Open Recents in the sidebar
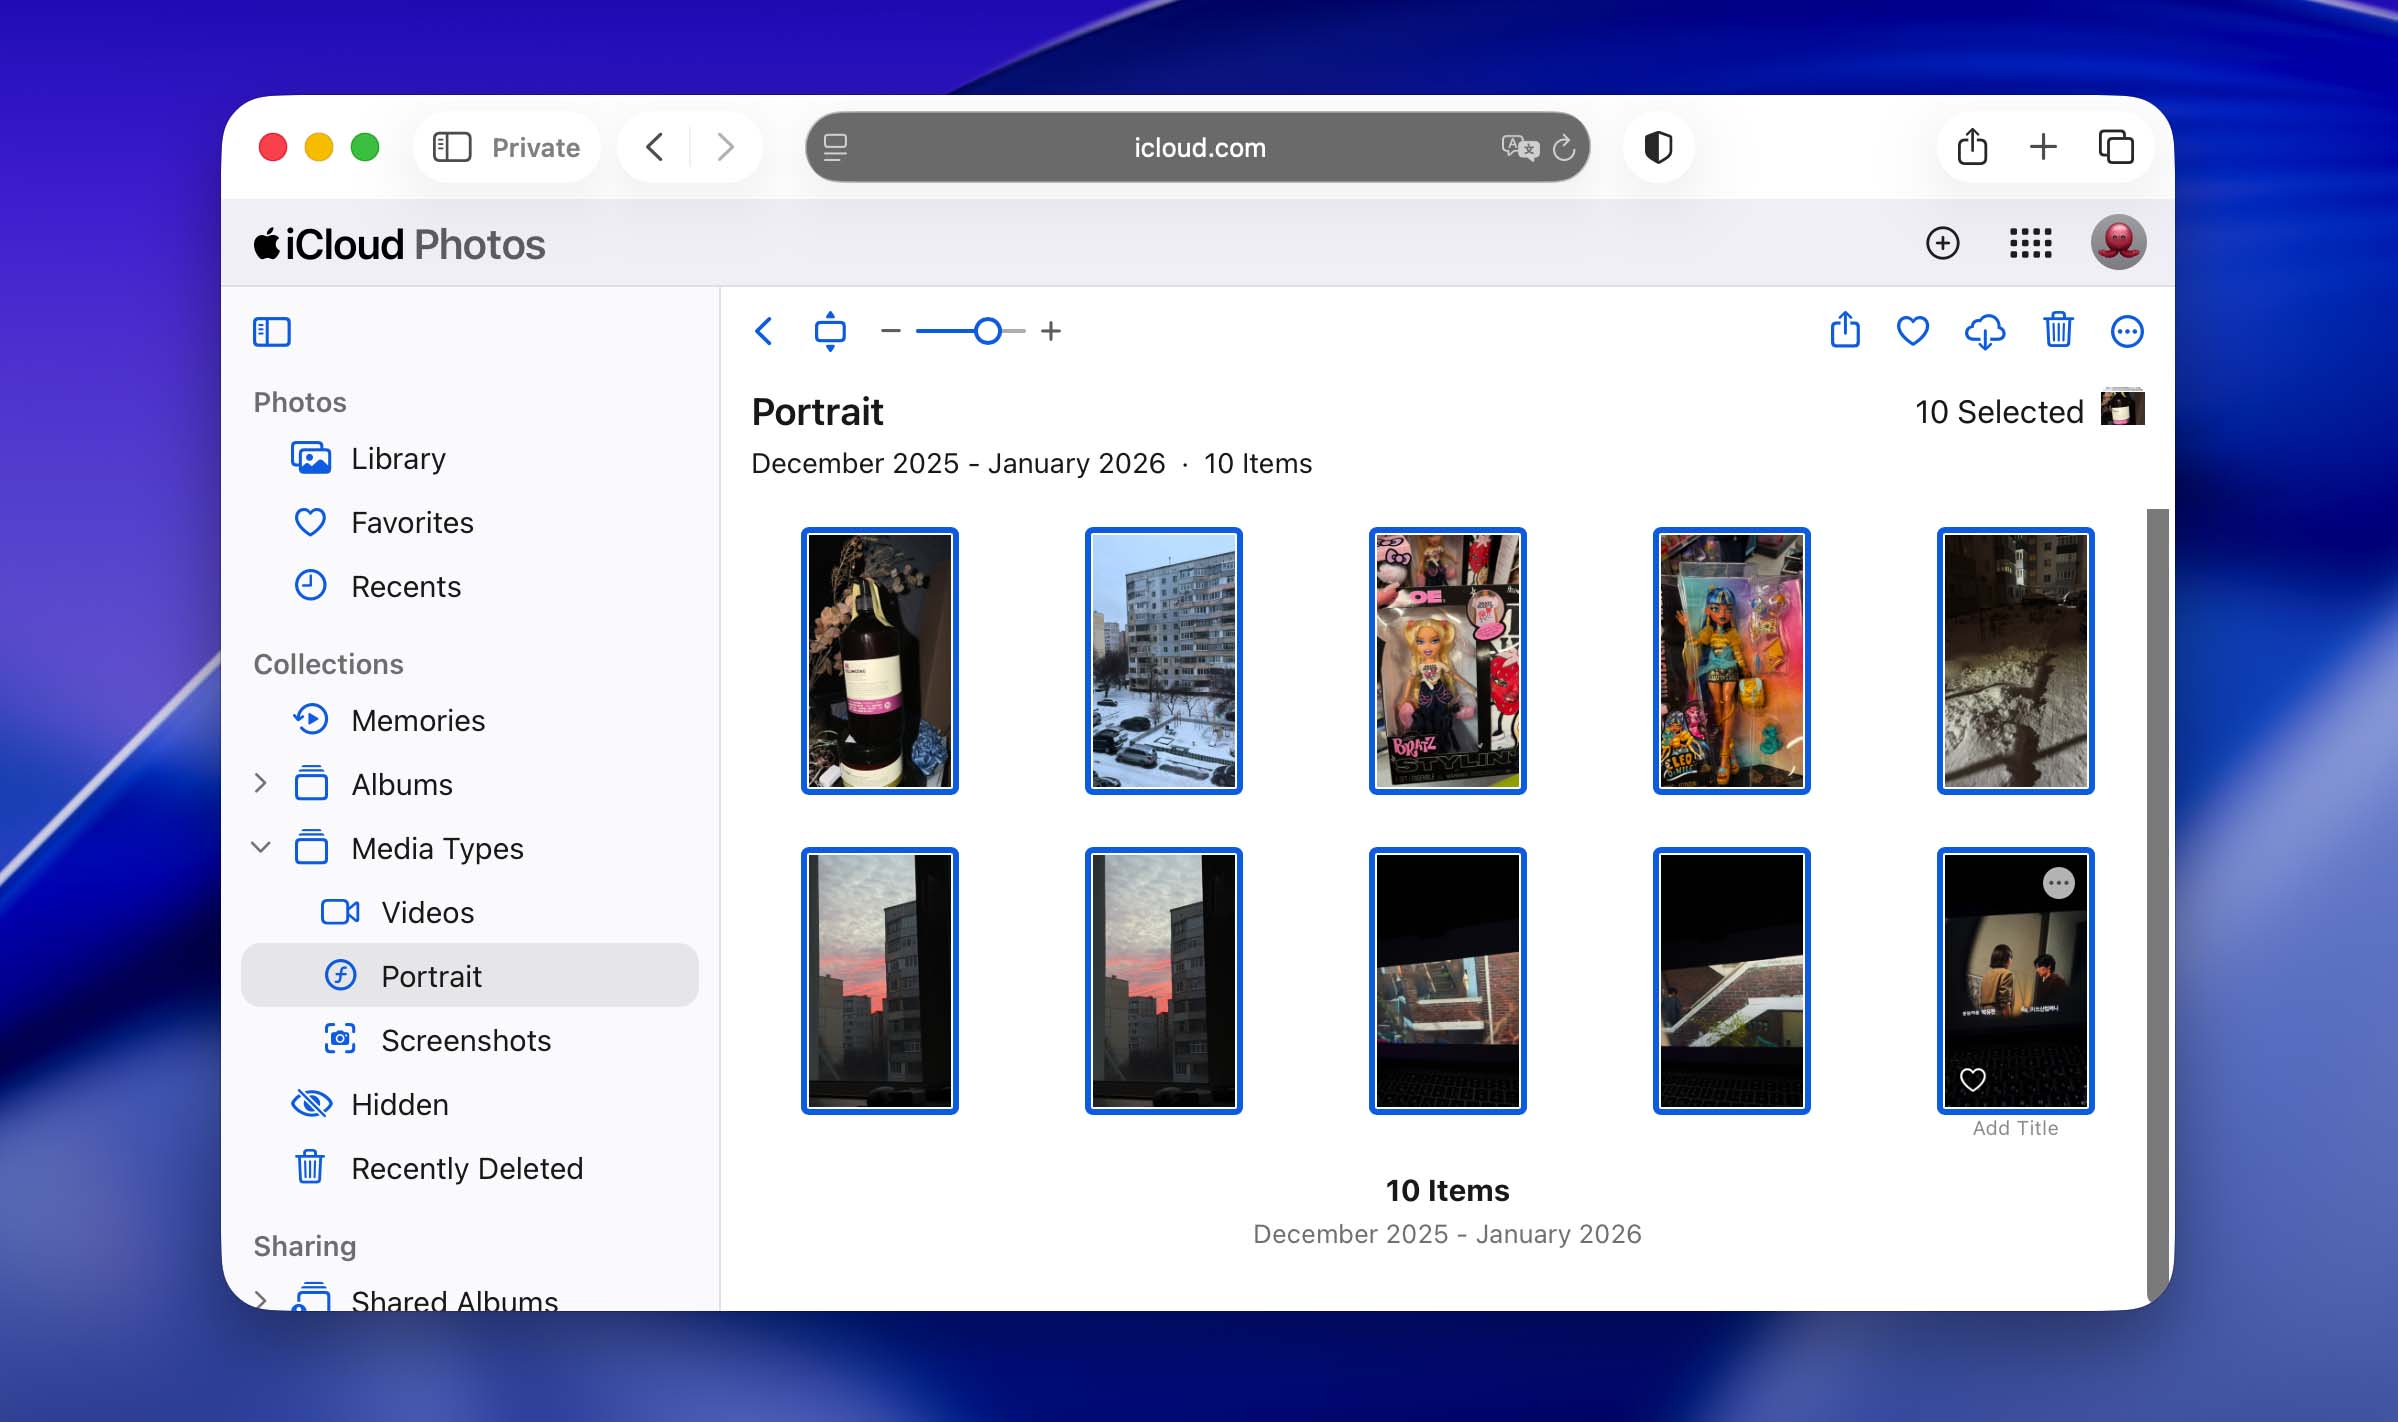Viewport: 2398px width, 1422px height. tap(470, 586)
